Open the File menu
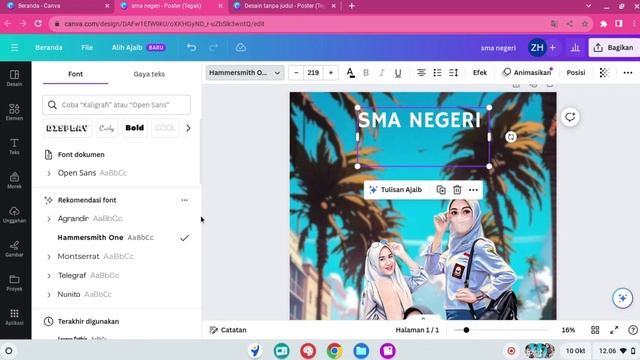The image size is (640, 360). (87, 48)
